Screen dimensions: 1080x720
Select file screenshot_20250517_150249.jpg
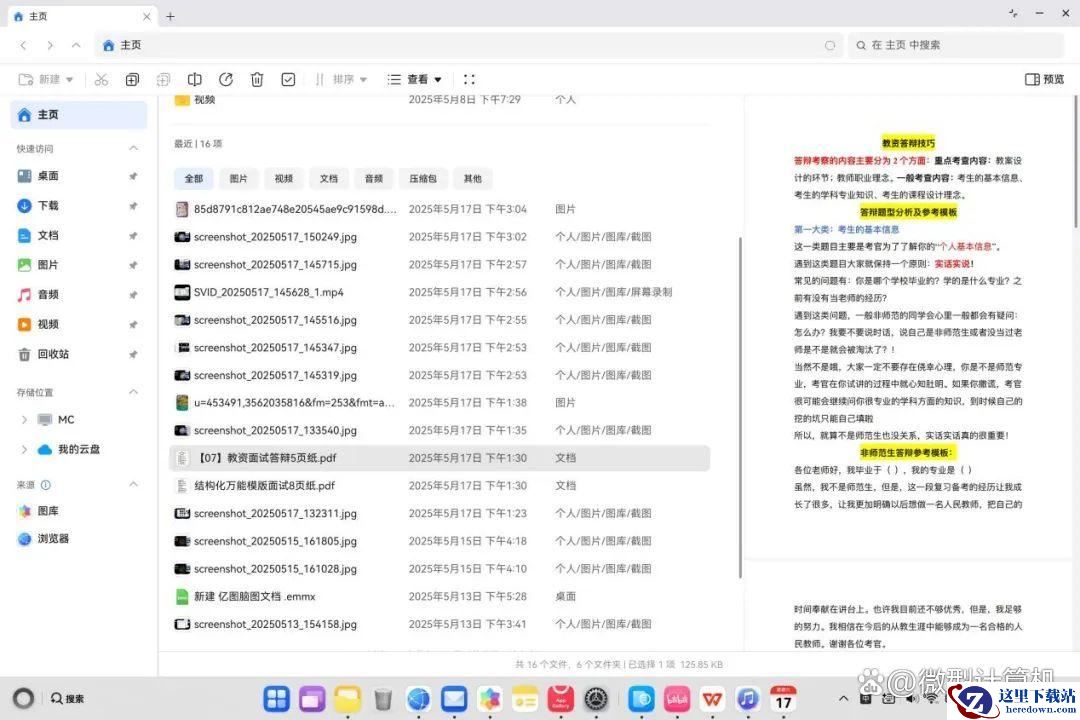439,237
